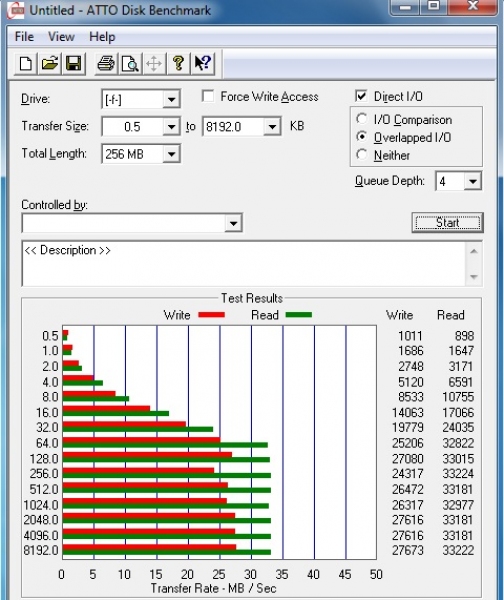Open a saved benchmark file icon
The height and width of the screenshot is (600, 504).
click(x=49, y=64)
